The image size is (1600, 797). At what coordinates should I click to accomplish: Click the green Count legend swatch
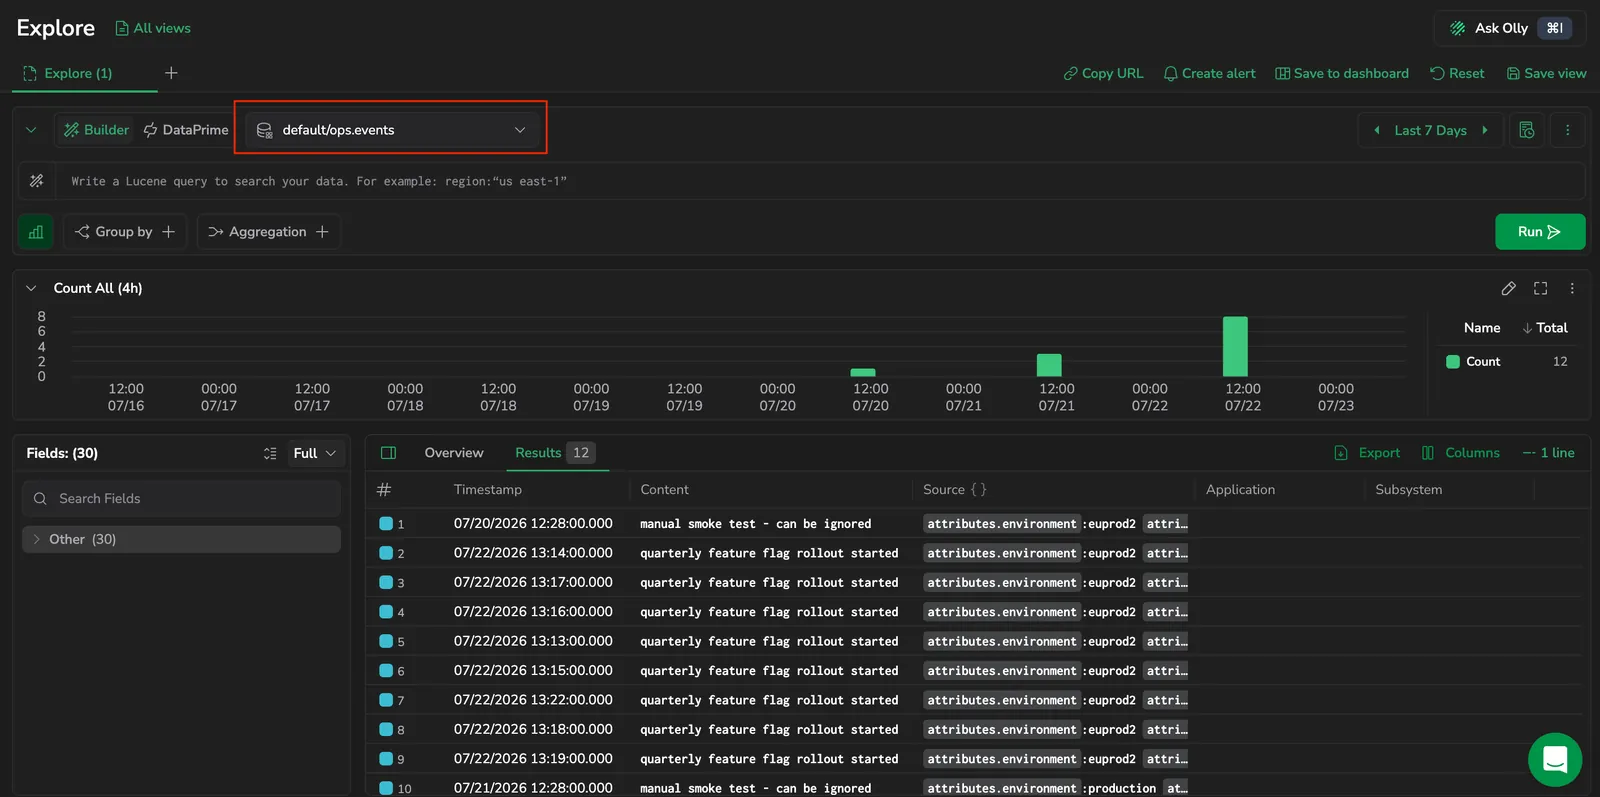click(1453, 362)
